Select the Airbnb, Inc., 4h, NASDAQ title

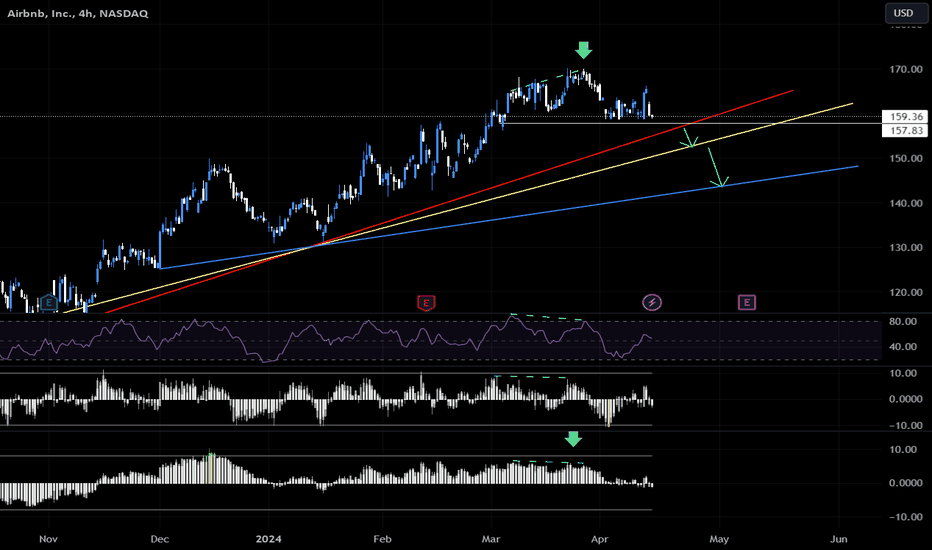78,13
